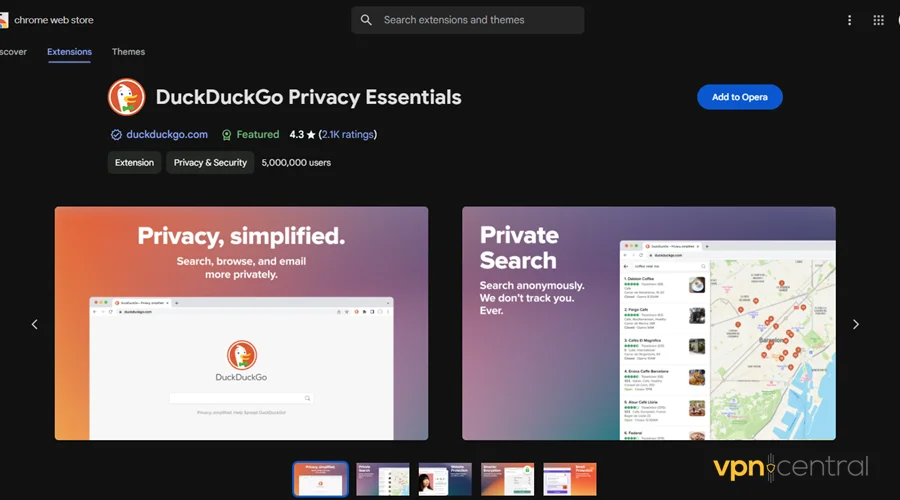Viewport: 900px width, 500px height.
Task: Select the second Private Search thumbnail
Action: click(x=383, y=479)
